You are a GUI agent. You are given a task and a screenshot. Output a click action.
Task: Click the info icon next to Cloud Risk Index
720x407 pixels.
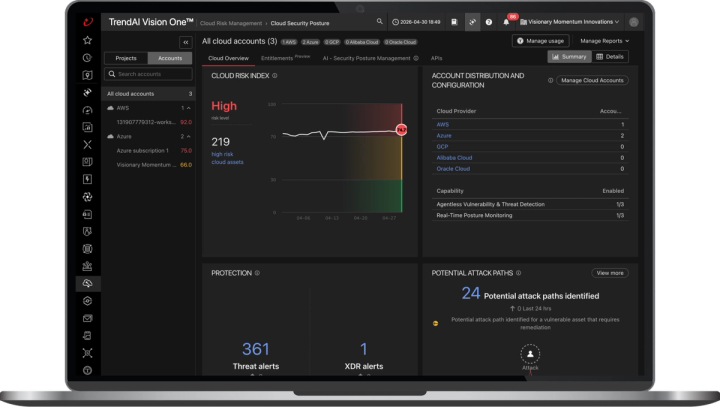[275, 76]
